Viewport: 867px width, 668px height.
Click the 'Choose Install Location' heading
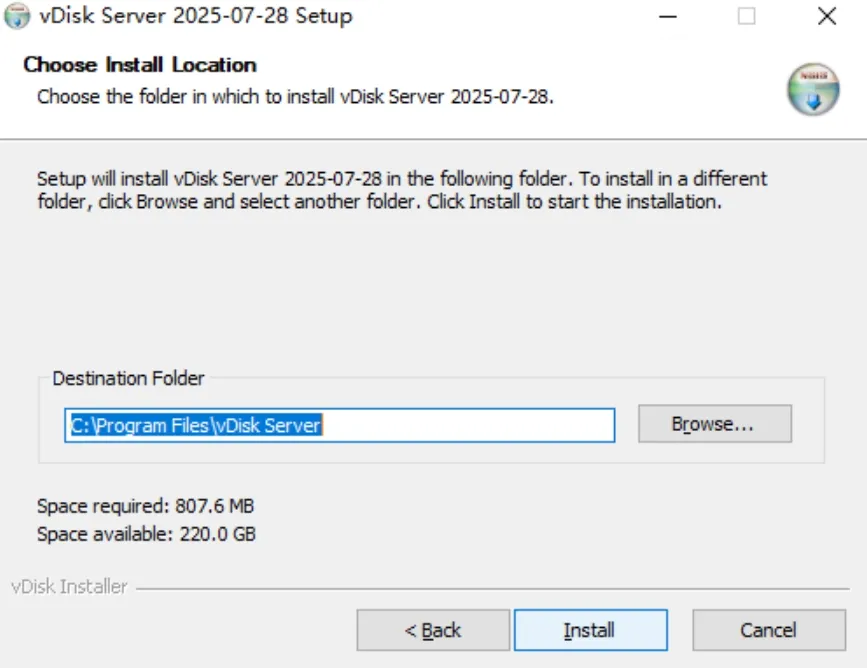point(140,65)
